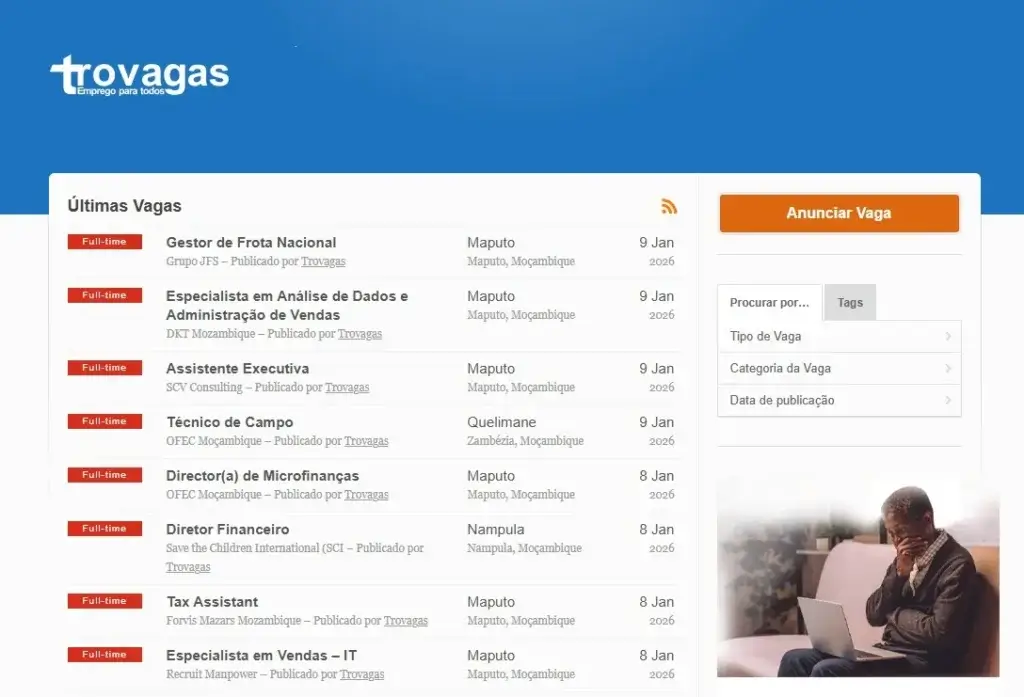
Task: Click Zambézia, Moçambique text
Action: tap(525, 441)
